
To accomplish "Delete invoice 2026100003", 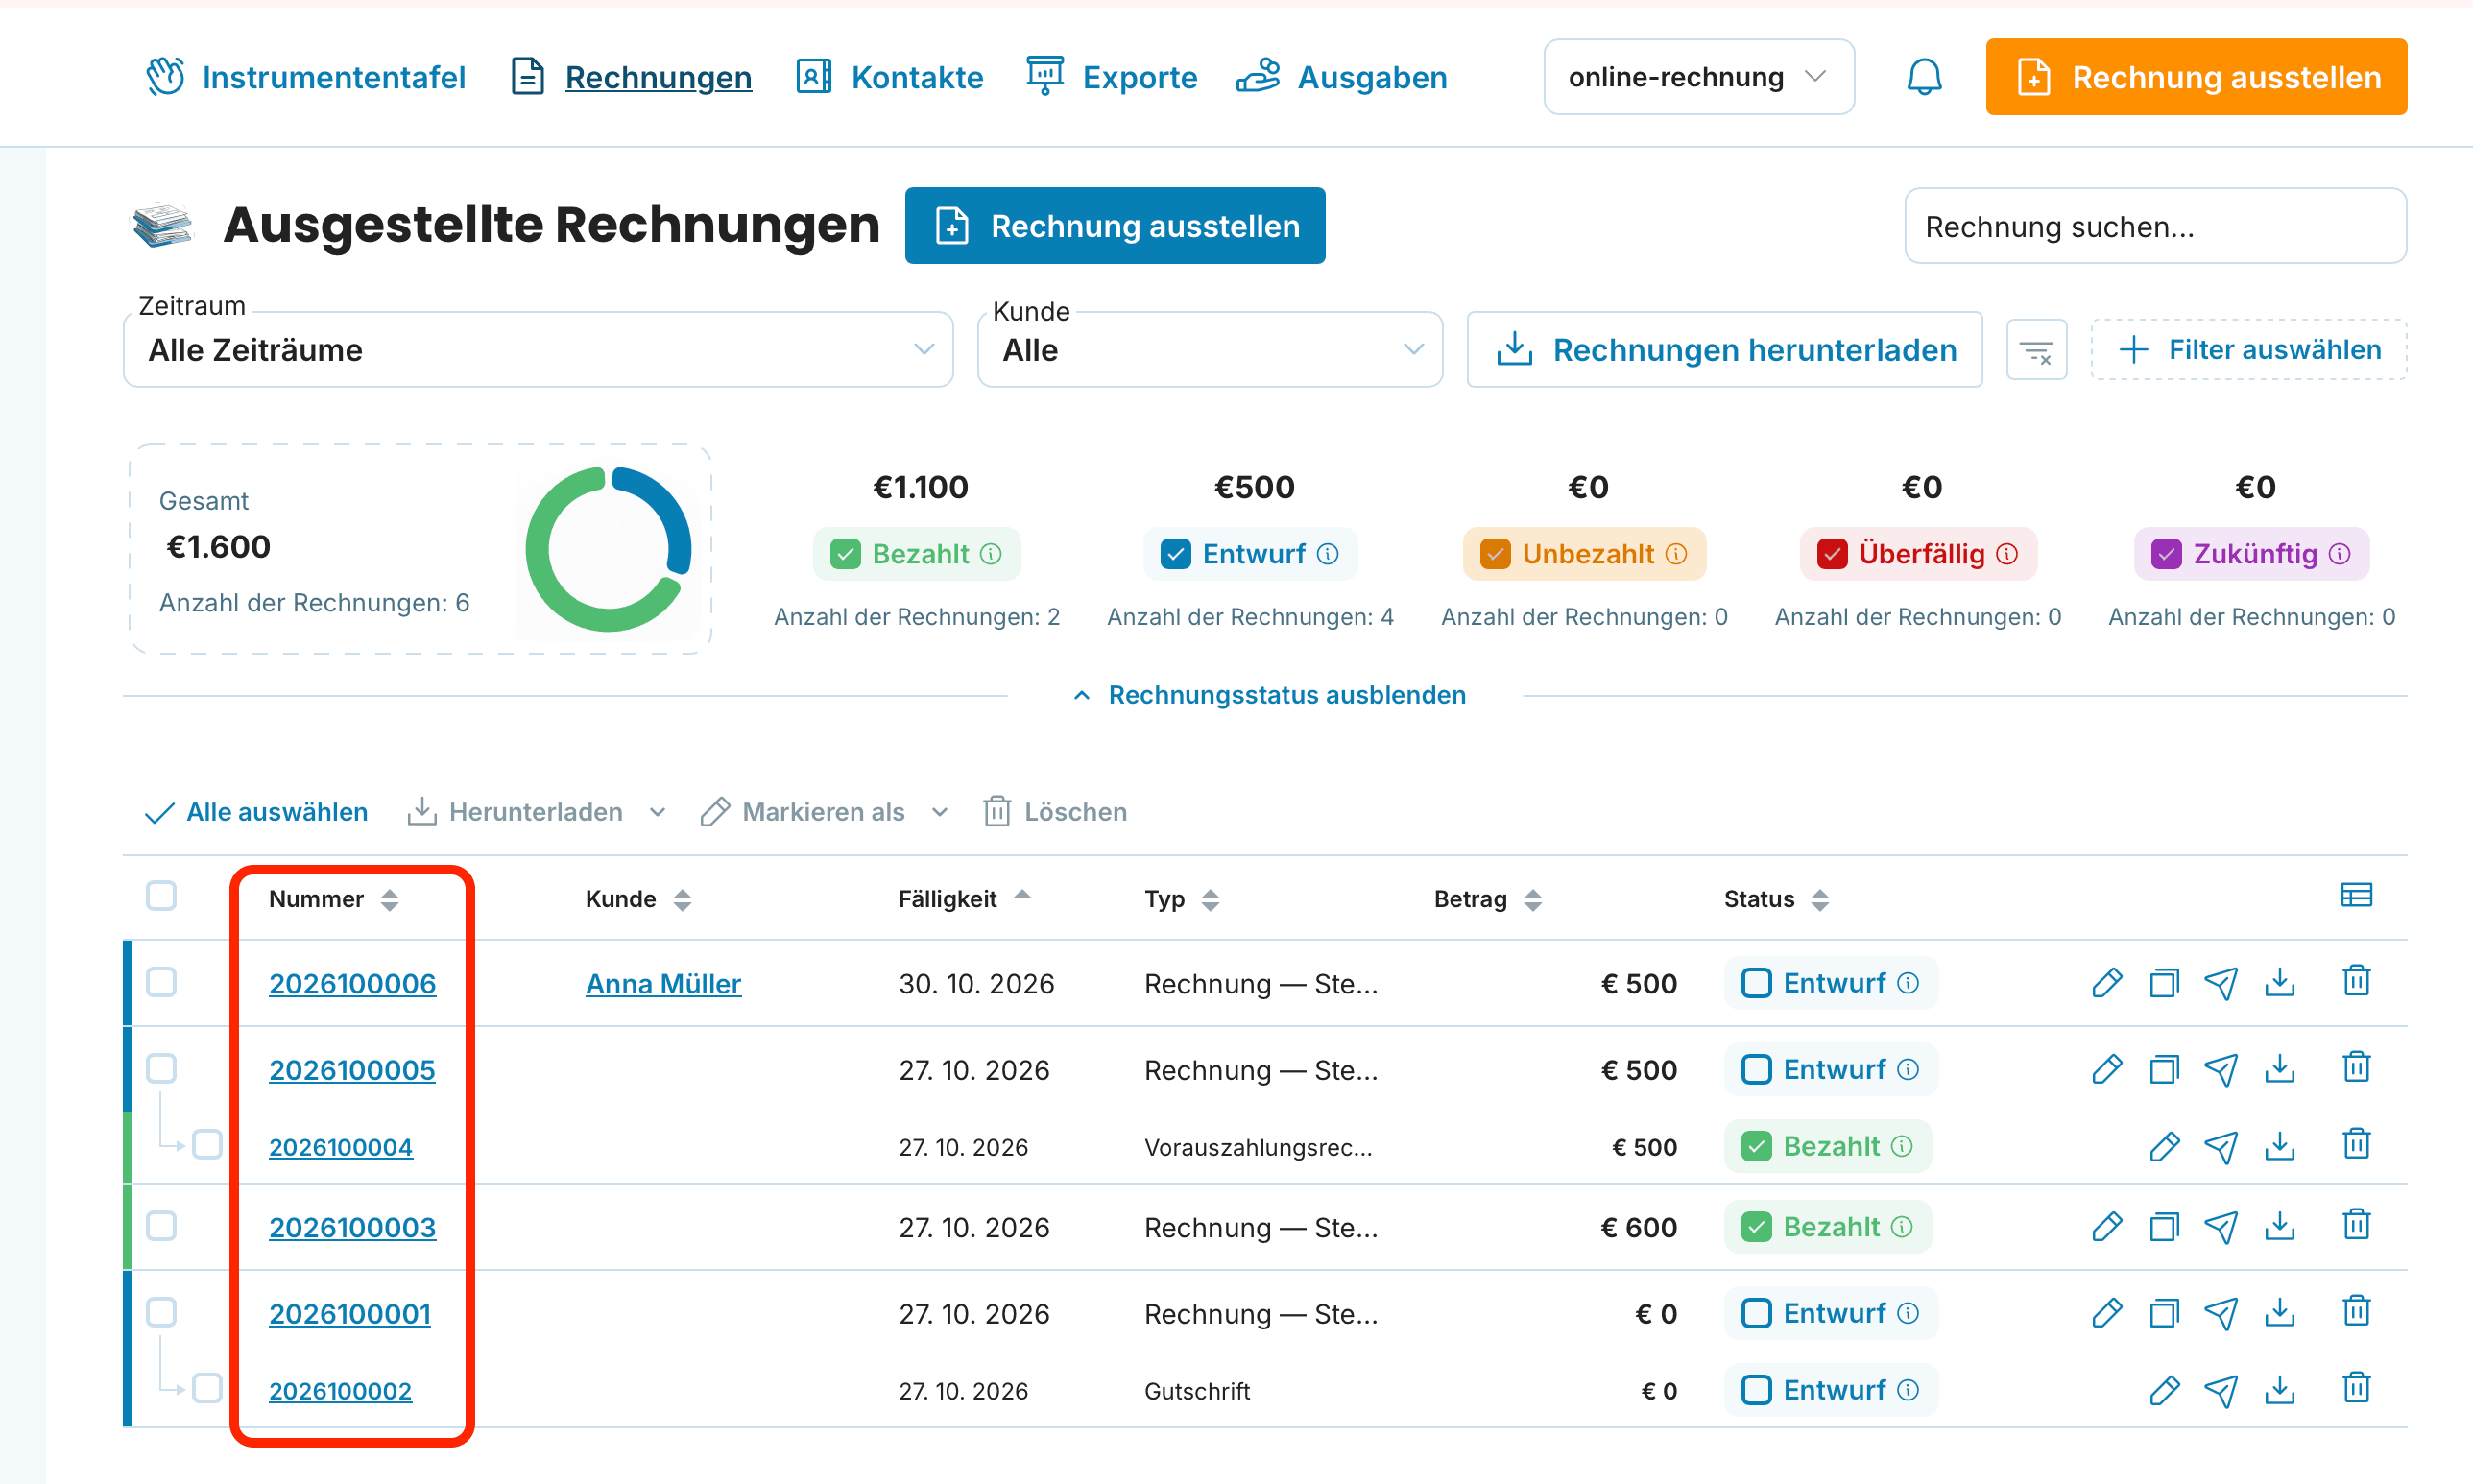I will coord(2356,1225).
